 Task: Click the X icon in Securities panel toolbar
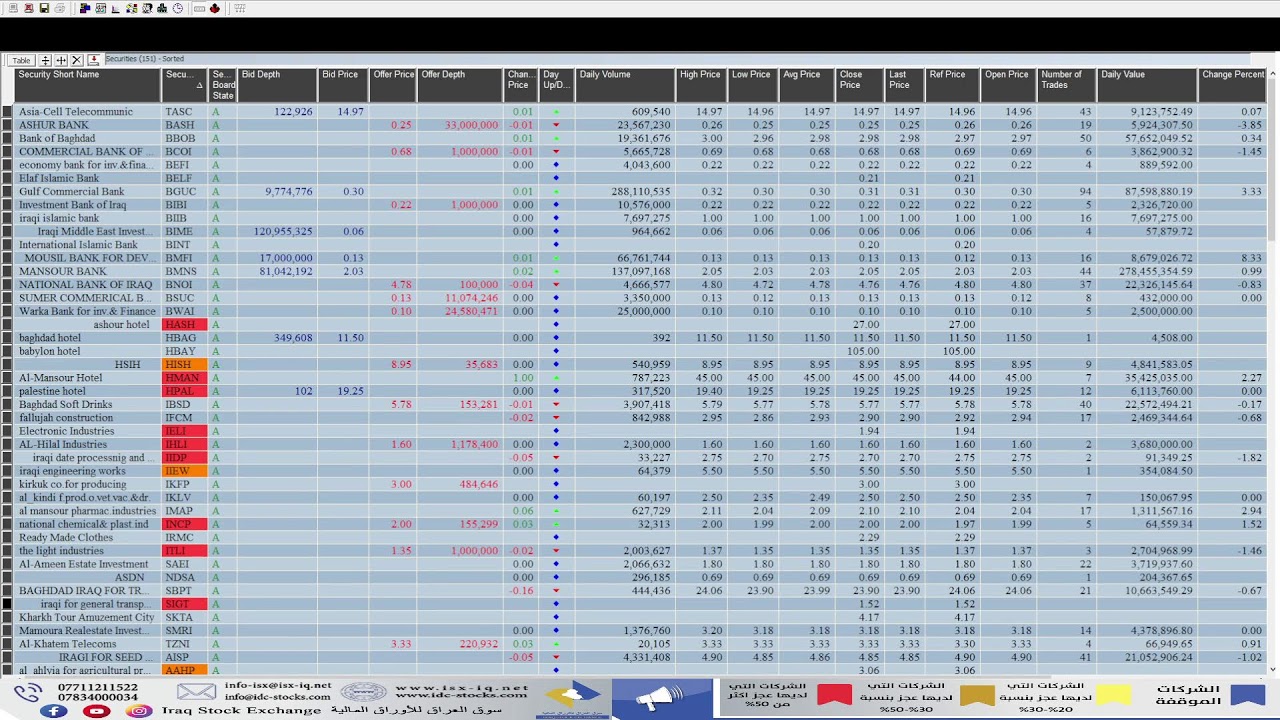coord(77,60)
